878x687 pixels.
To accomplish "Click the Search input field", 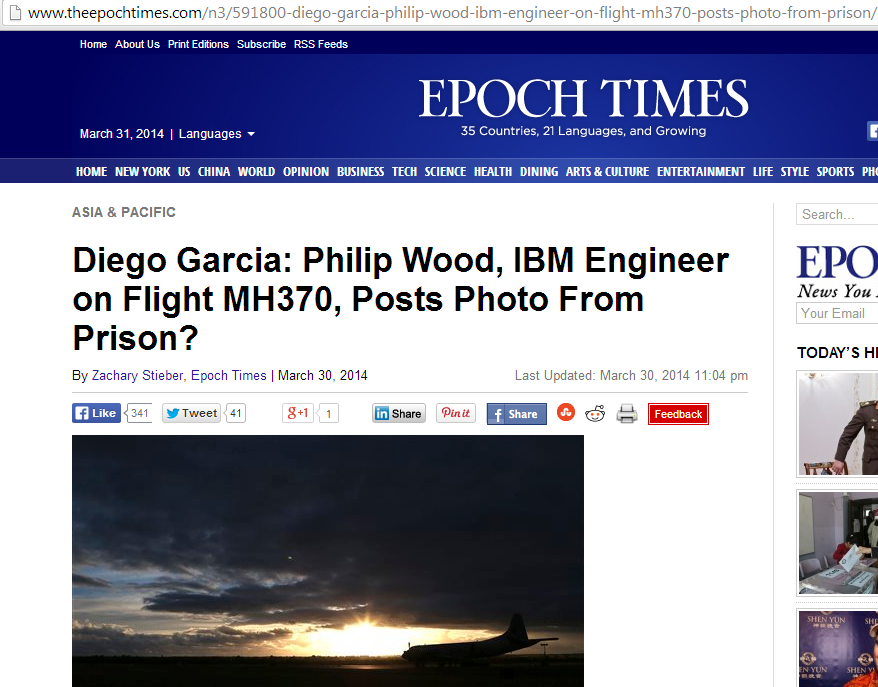I will pos(837,214).
